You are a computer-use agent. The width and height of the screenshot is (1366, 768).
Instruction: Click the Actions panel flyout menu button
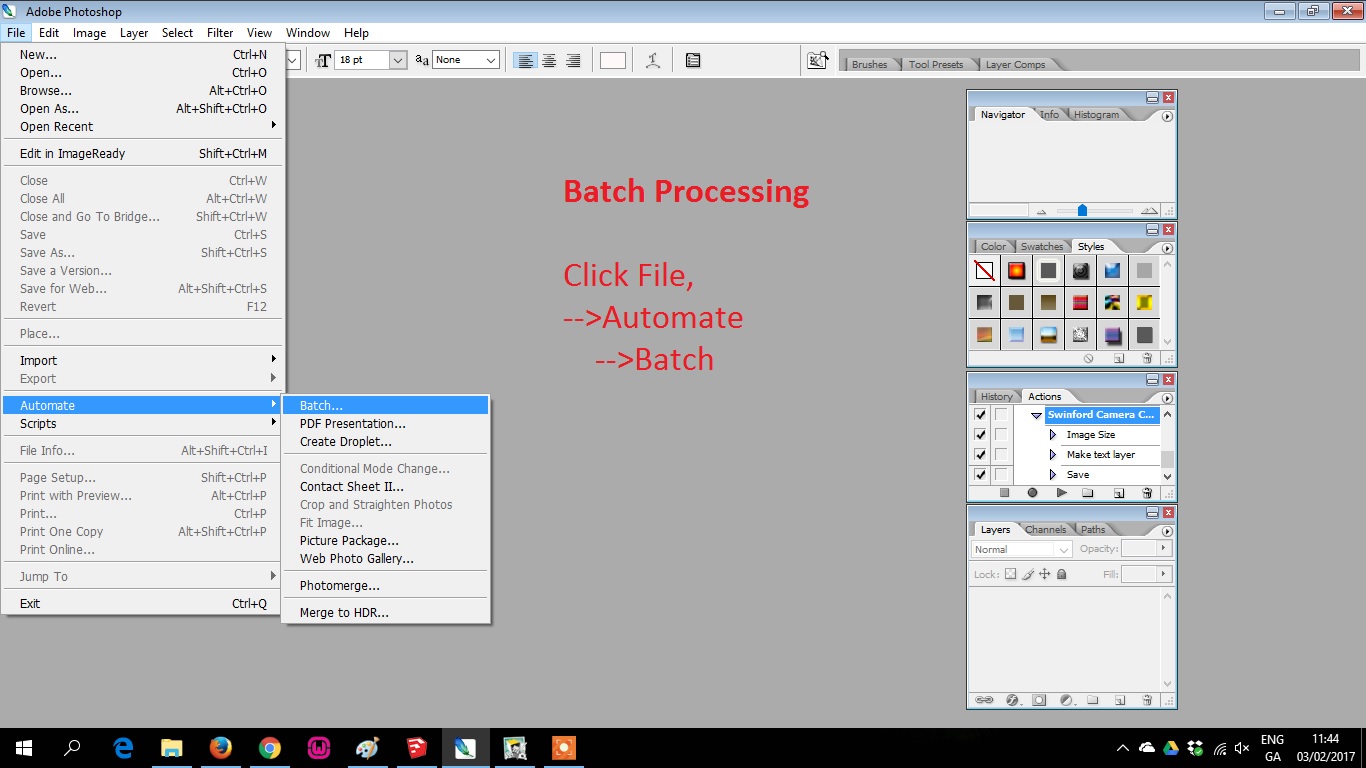coord(1167,398)
